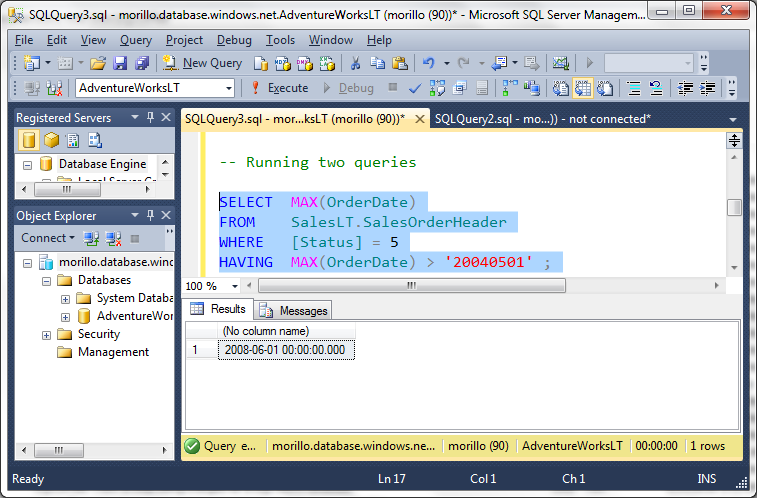Image resolution: width=757 pixels, height=498 pixels.
Task: Click the Database Engine Query icon
Action: [x=261, y=63]
